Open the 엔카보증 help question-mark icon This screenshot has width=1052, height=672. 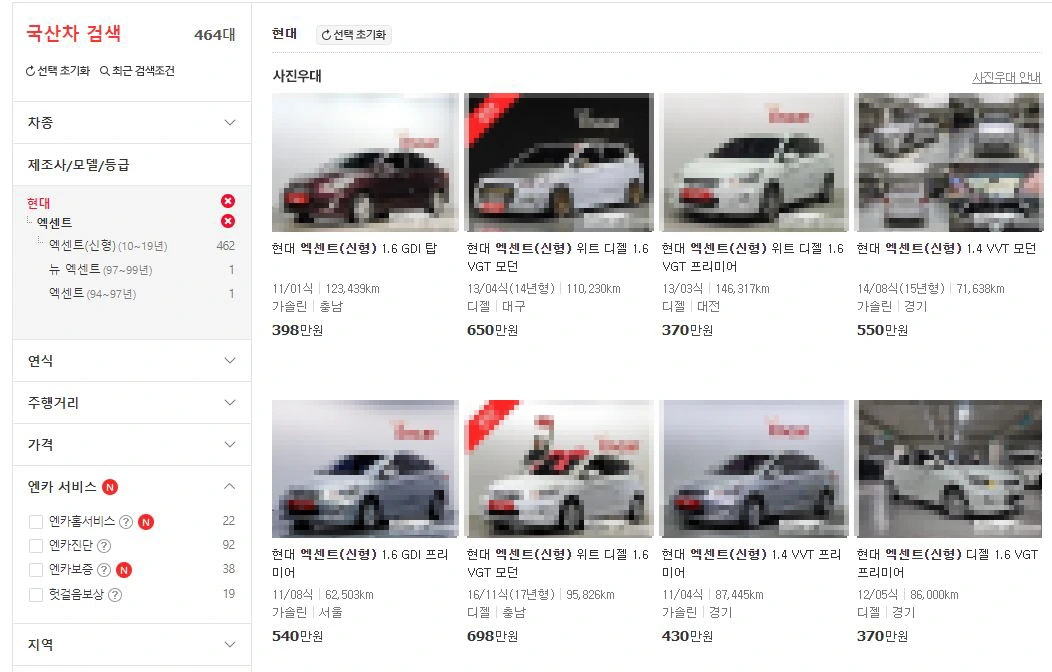coord(104,570)
